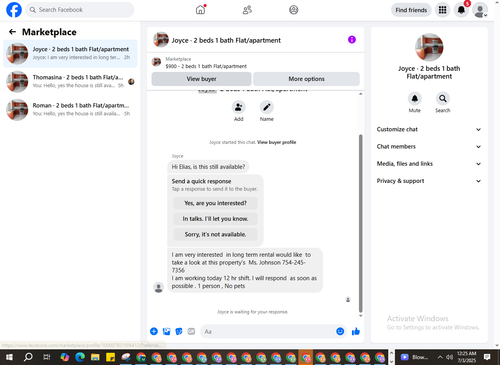Expand Media, files and links section
500x365 pixels.
click(x=429, y=164)
